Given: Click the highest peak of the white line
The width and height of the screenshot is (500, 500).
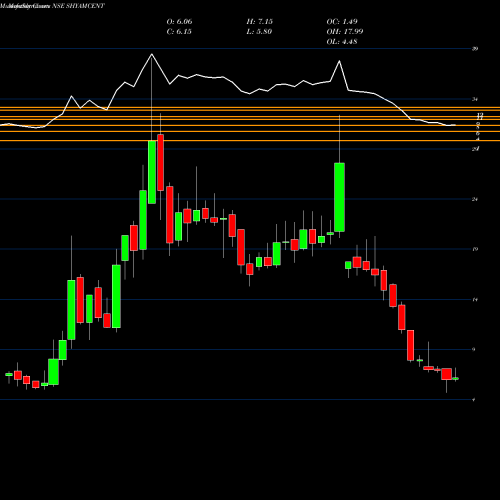Looking at the screenshot, I should pyautogui.click(x=152, y=54).
